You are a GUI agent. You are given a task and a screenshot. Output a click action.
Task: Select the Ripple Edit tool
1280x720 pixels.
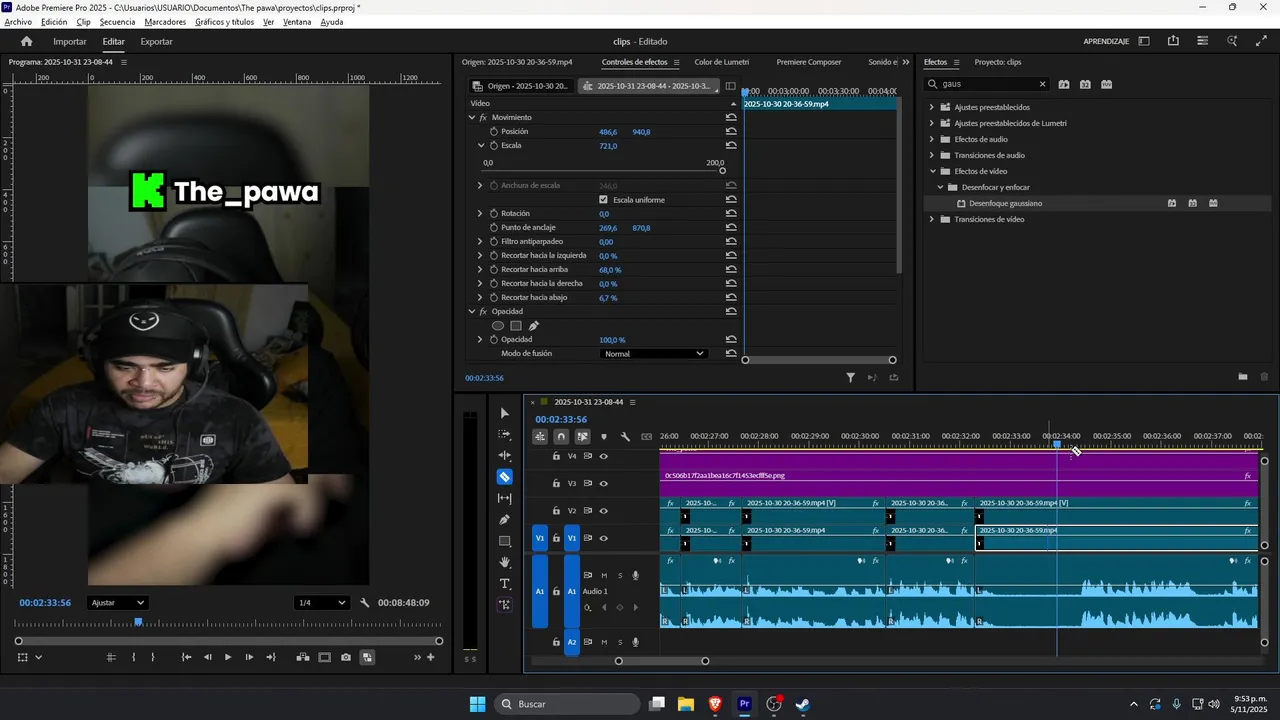pos(504,455)
